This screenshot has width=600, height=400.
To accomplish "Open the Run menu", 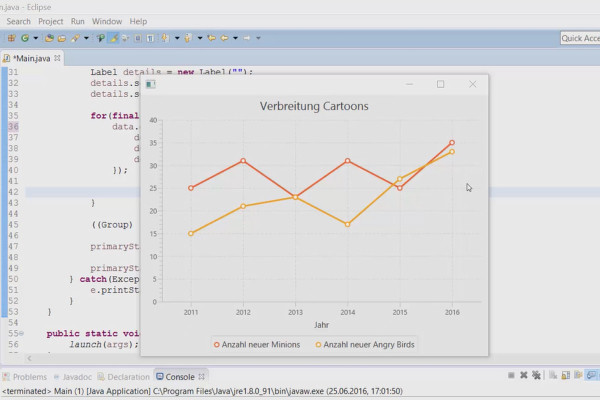I will point(78,21).
